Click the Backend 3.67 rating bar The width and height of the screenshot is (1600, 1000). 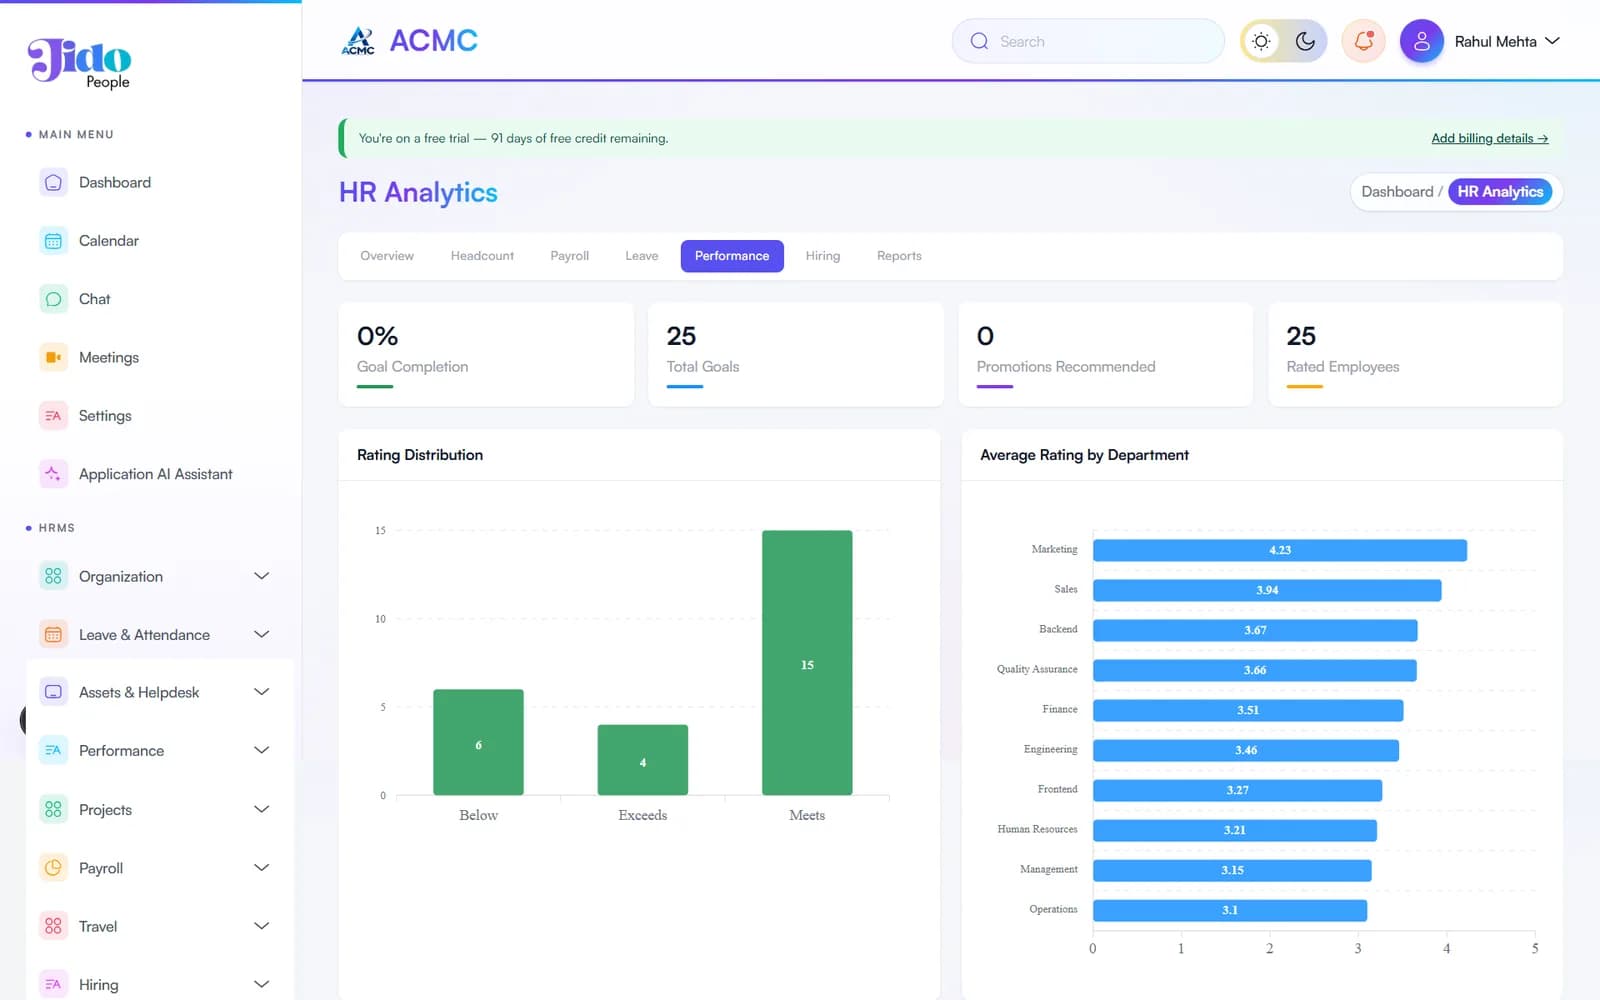pyautogui.click(x=1255, y=630)
